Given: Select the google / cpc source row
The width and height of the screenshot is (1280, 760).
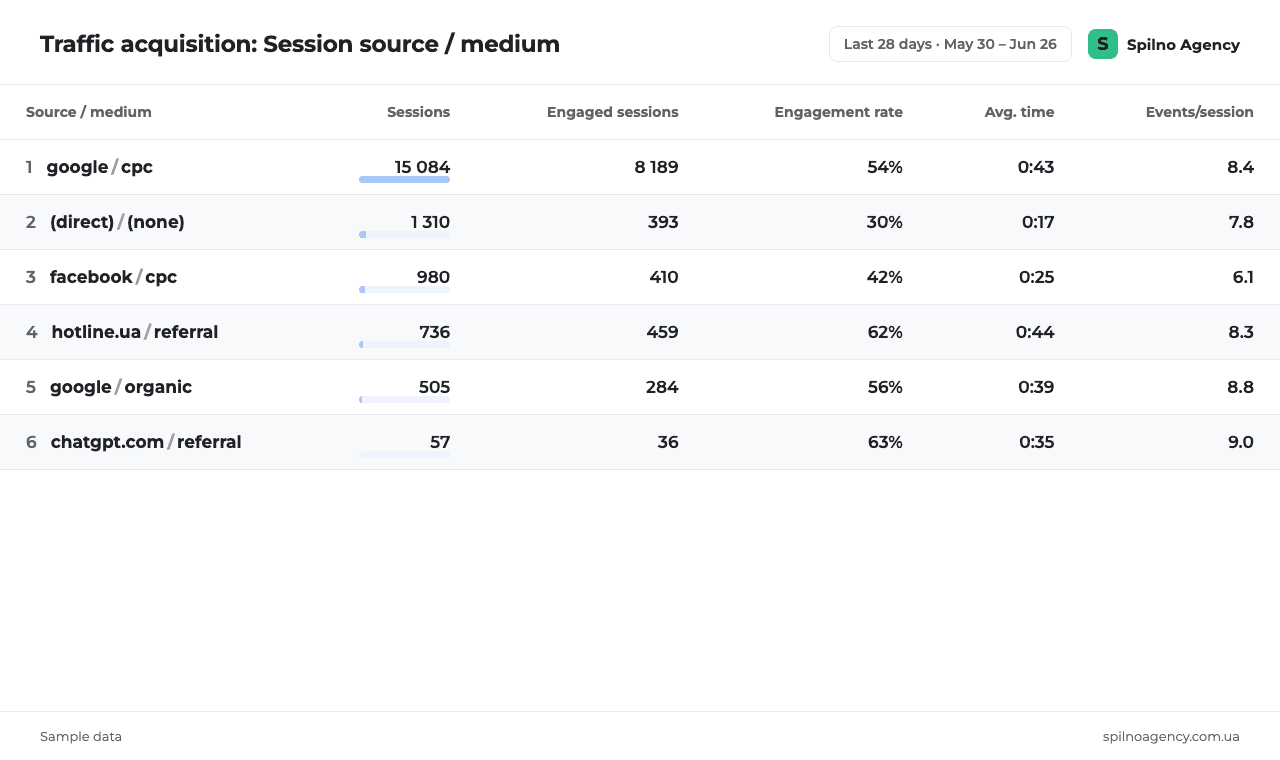Looking at the screenshot, I should pos(640,167).
